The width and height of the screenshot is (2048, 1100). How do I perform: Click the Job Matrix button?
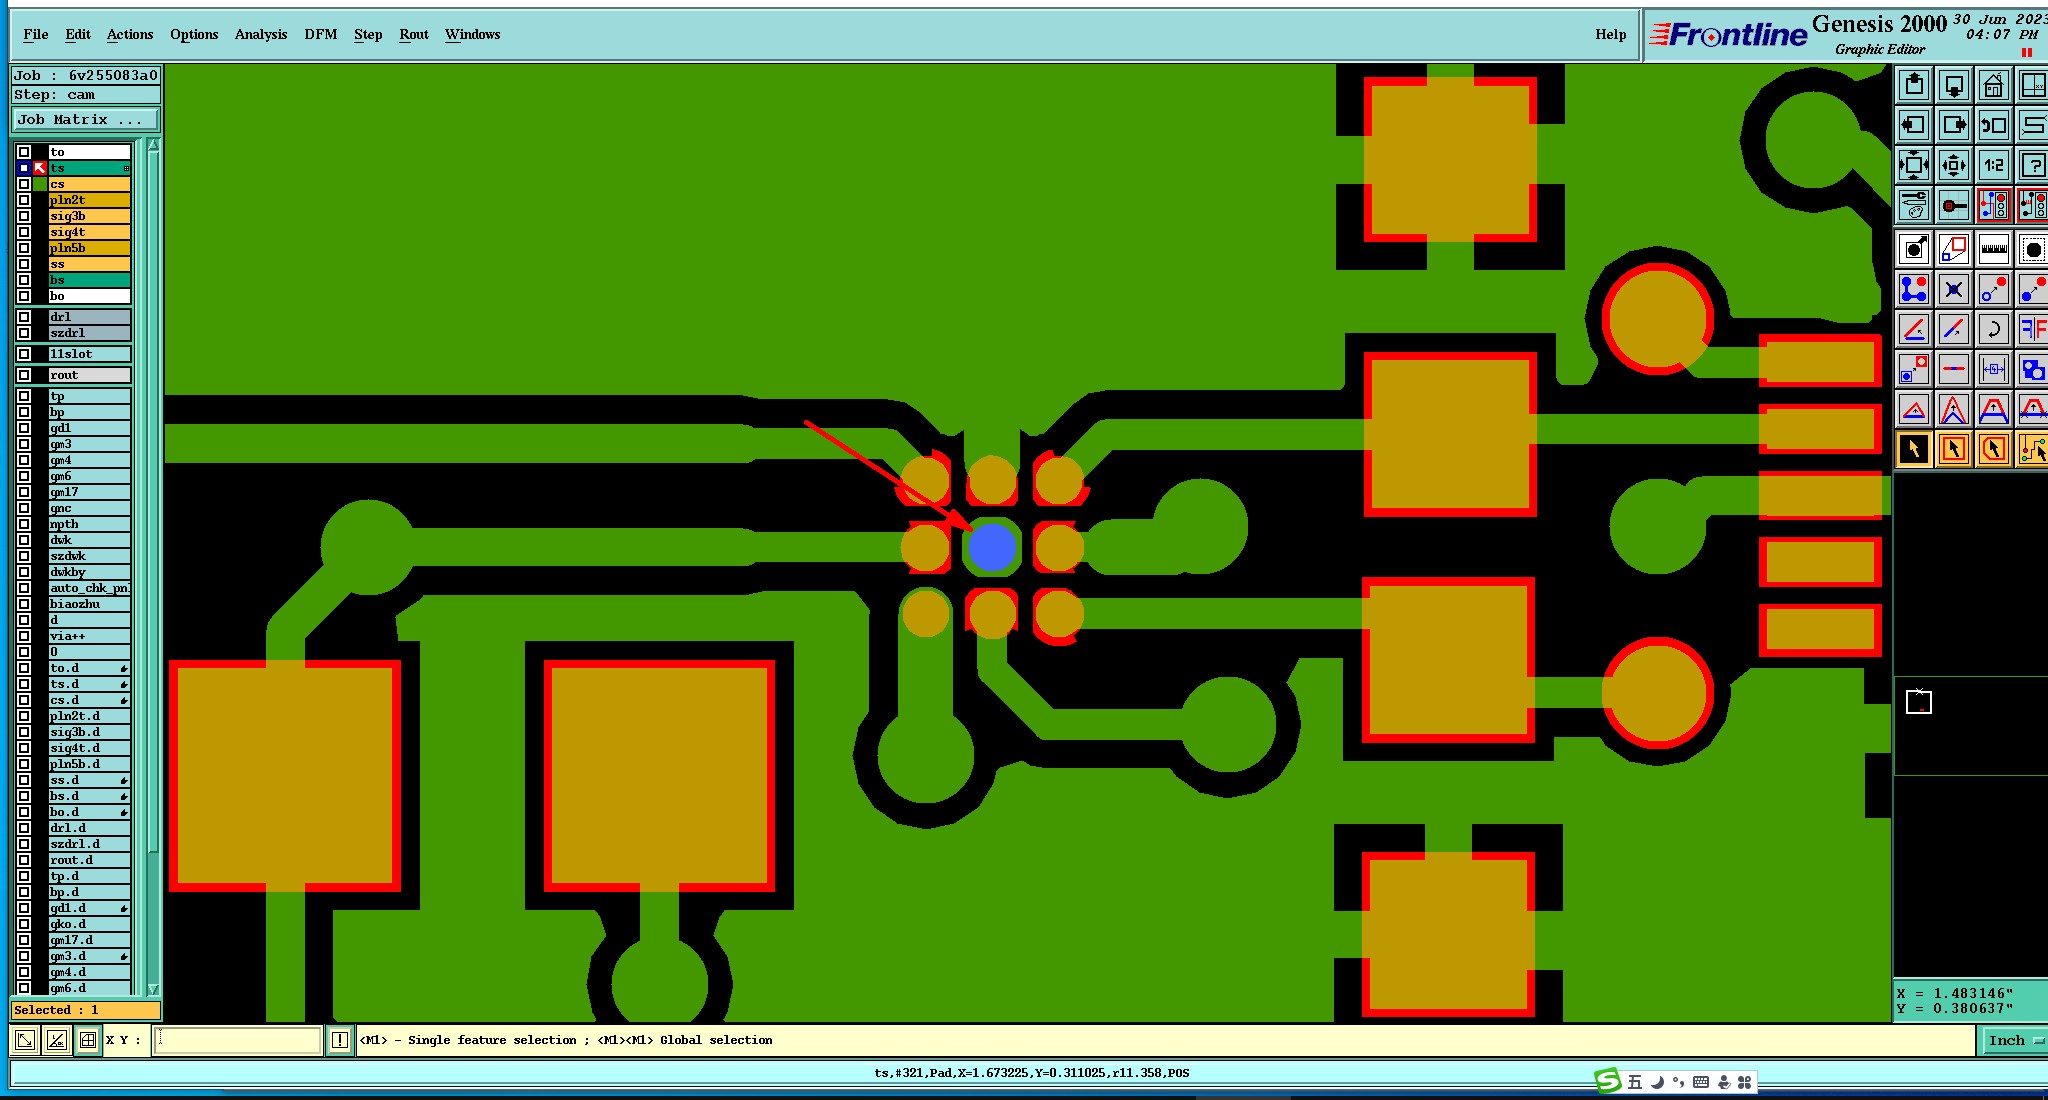[x=85, y=119]
